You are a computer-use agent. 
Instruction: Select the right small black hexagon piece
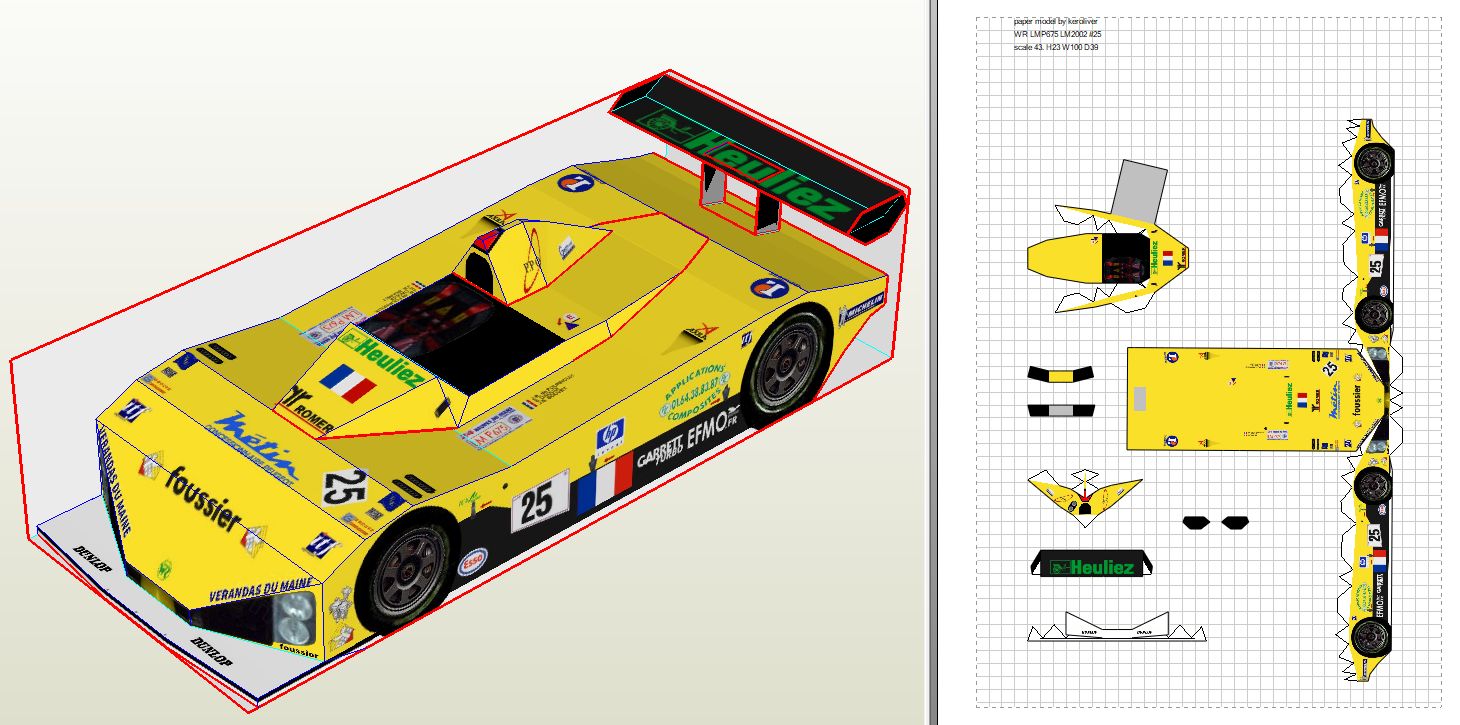[1235, 522]
